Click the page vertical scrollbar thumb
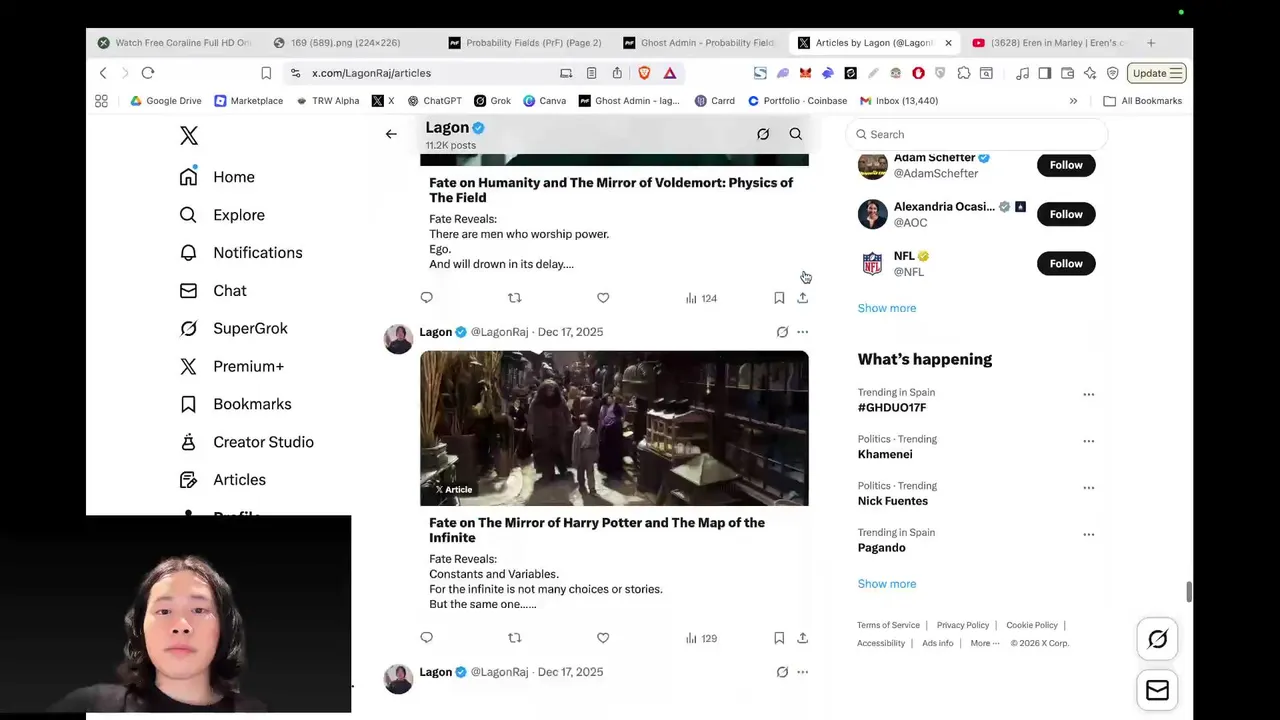Screen dimensions: 1280x720 pyautogui.click(x=1189, y=592)
